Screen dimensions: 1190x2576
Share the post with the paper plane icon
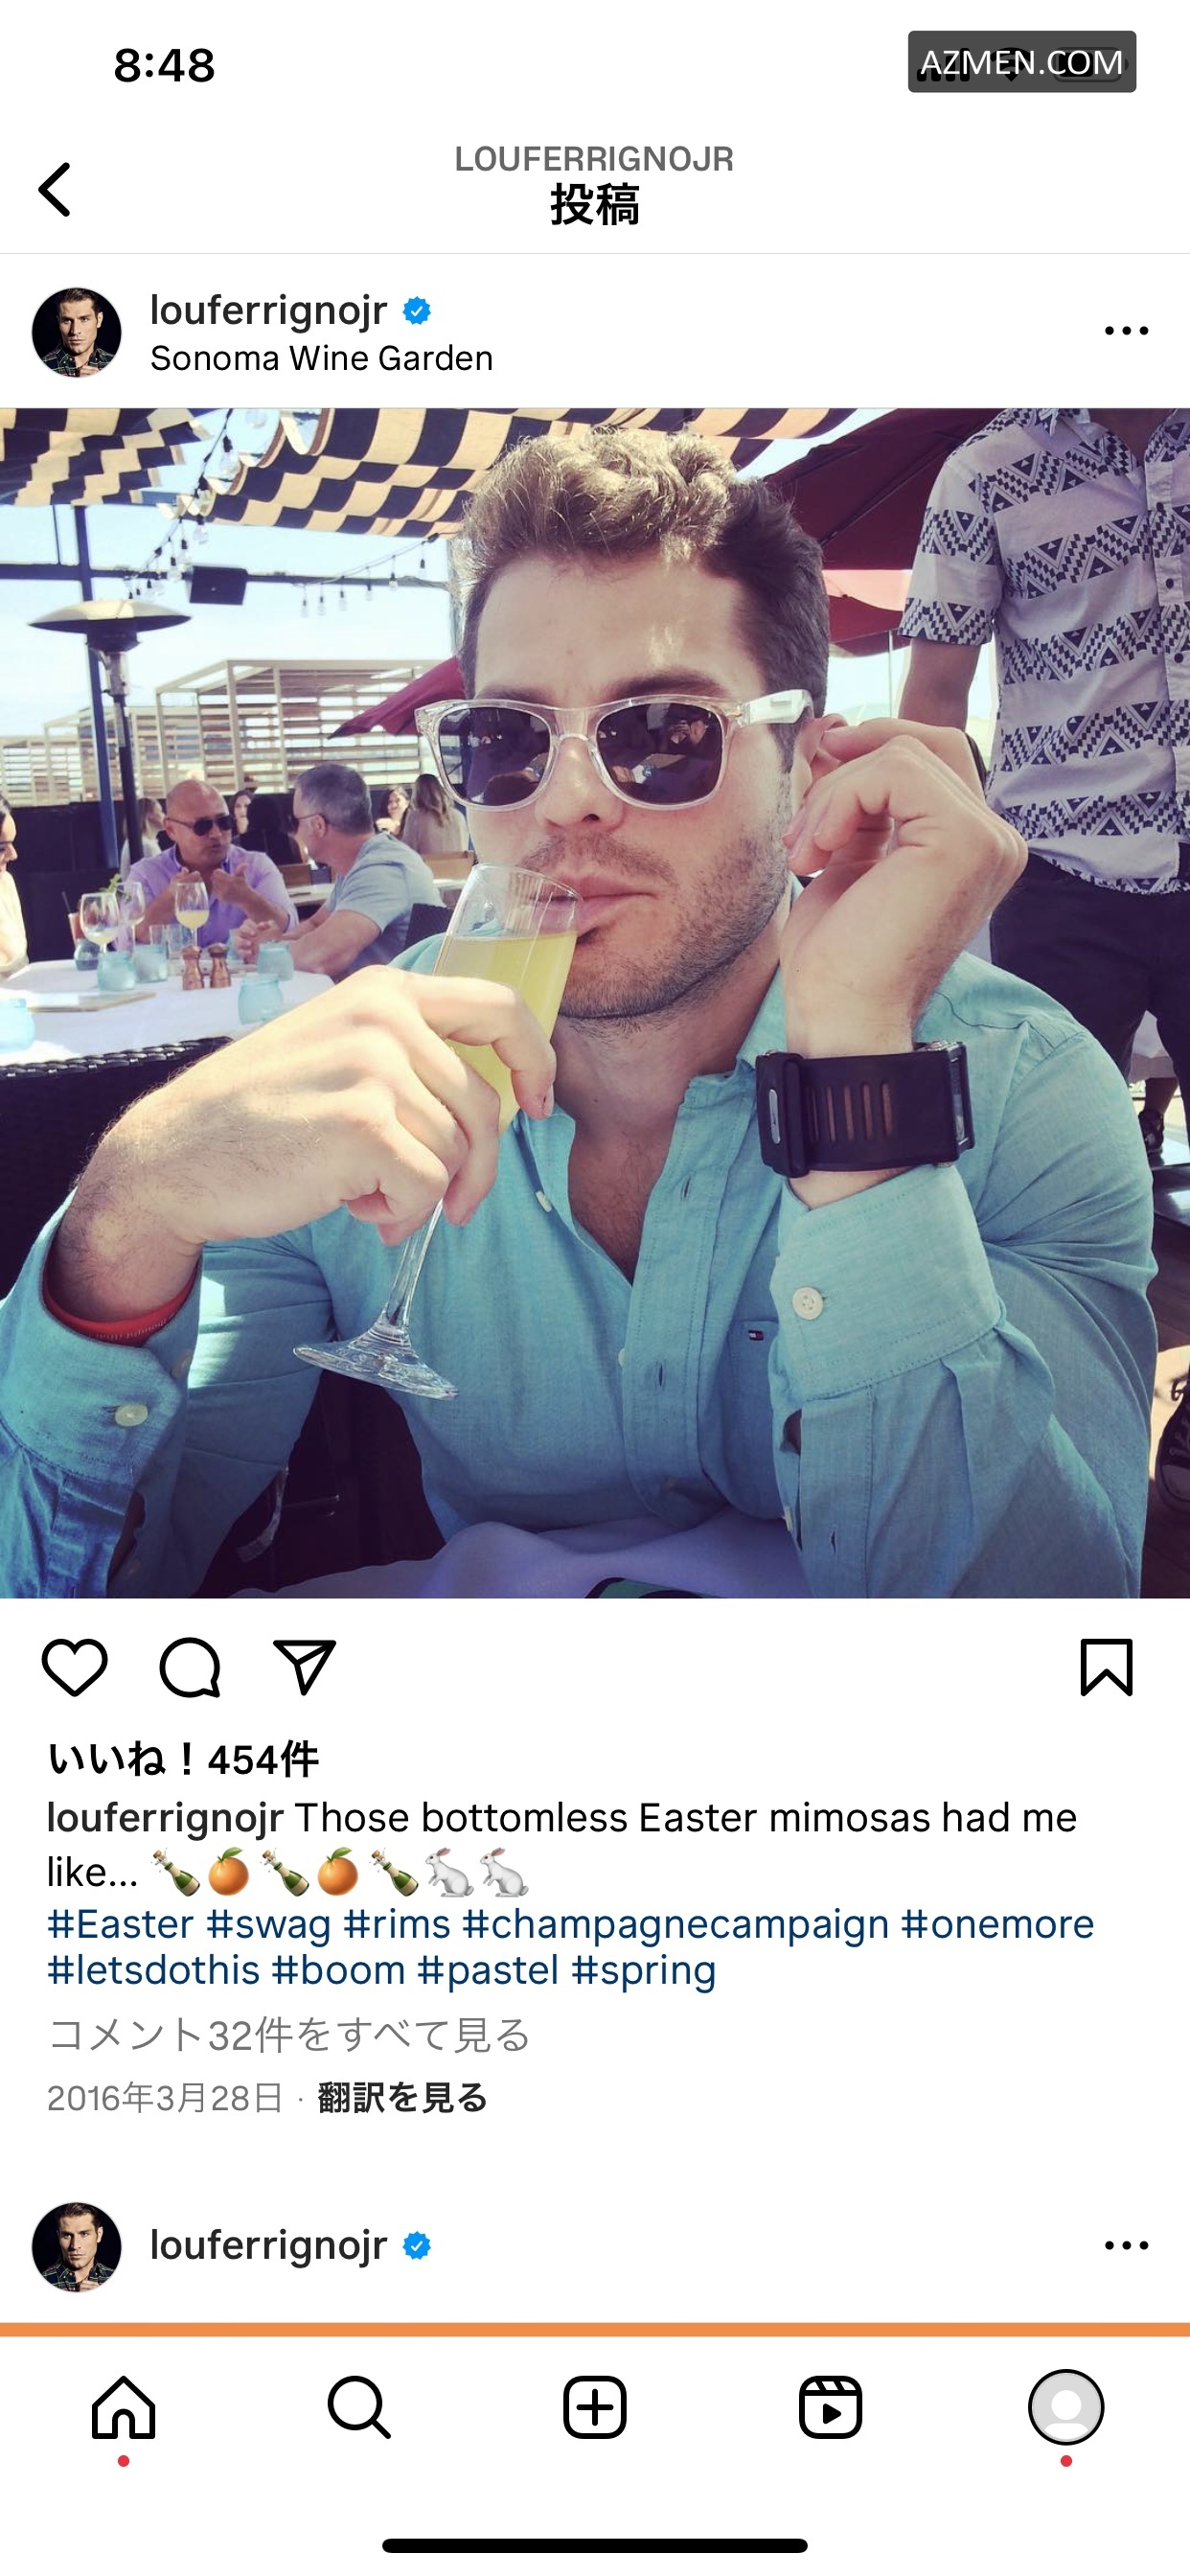coord(305,1667)
